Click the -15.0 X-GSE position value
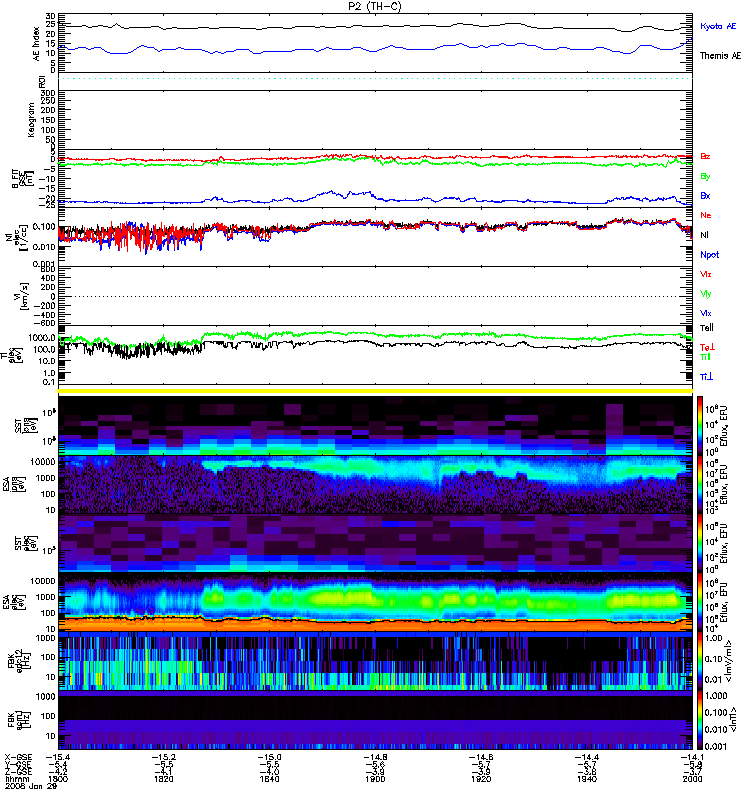 tap(269, 757)
